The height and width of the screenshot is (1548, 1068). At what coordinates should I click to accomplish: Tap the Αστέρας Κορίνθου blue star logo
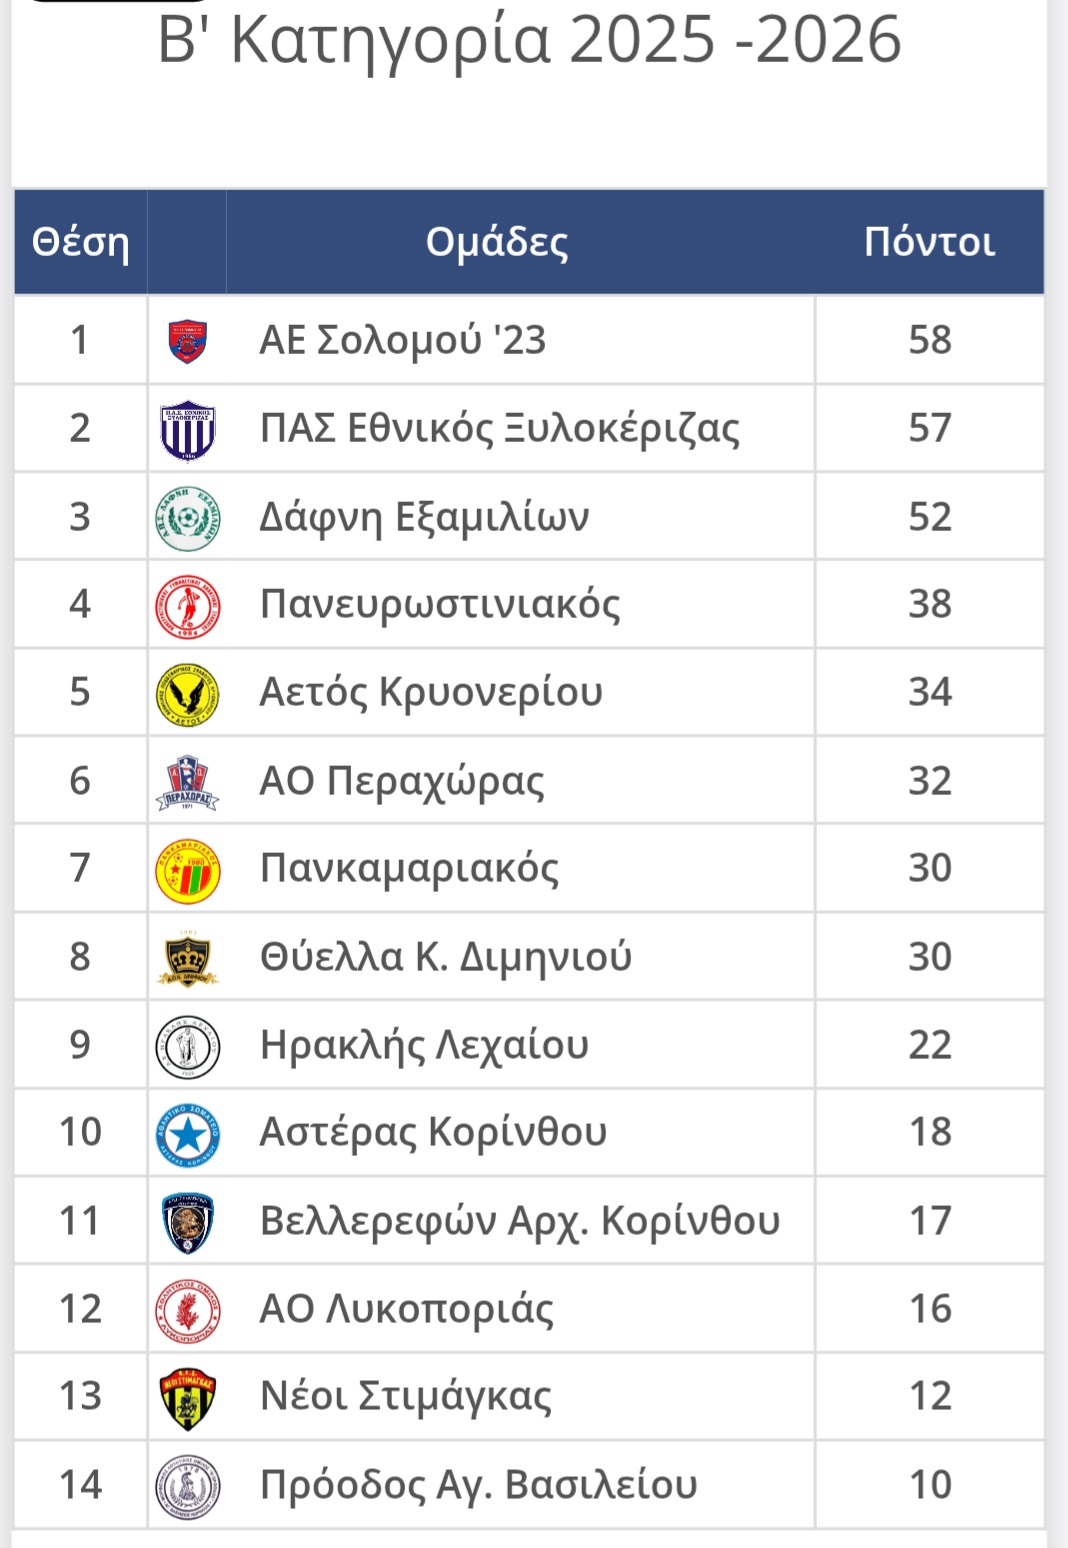tap(187, 1134)
